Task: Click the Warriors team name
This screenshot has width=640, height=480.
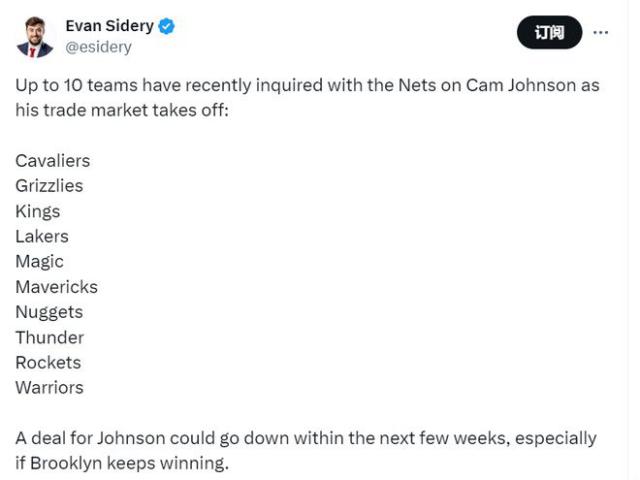Action: click(49, 387)
